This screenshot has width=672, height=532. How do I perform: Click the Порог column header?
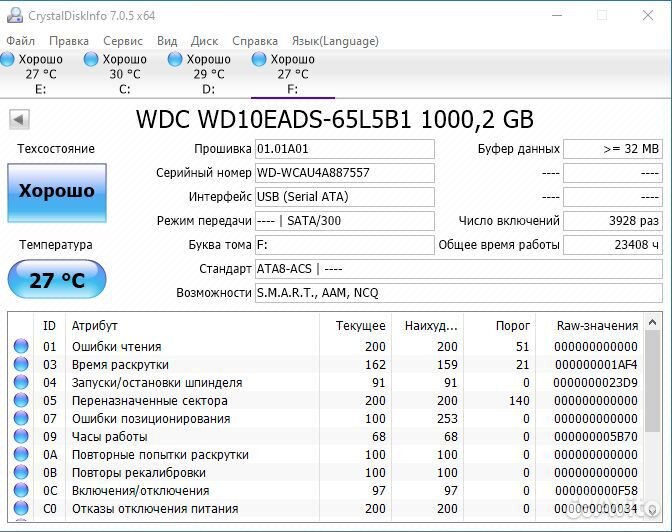point(499,326)
